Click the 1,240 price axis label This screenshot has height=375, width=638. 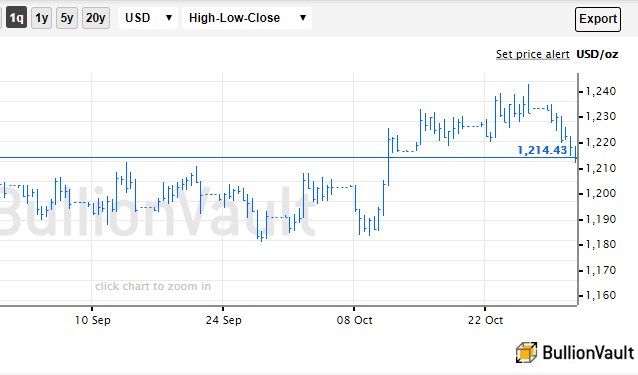pyautogui.click(x=601, y=91)
